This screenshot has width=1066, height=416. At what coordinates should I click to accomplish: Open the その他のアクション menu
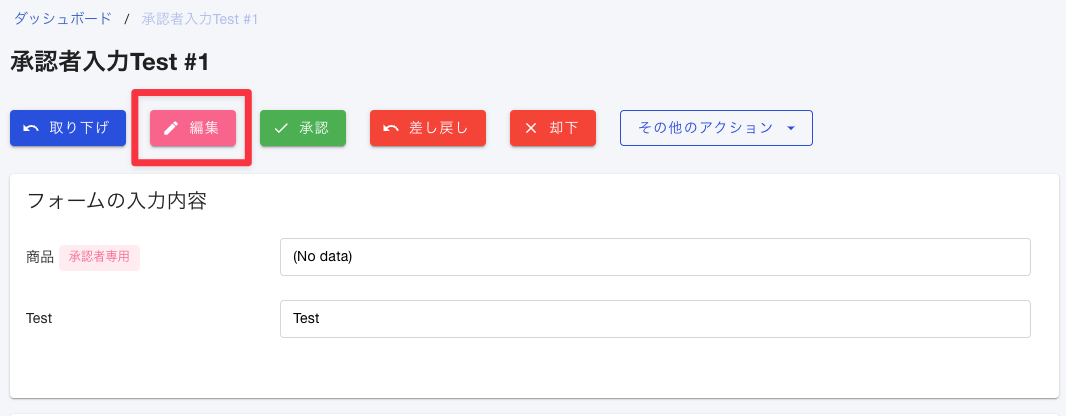(716, 128)
